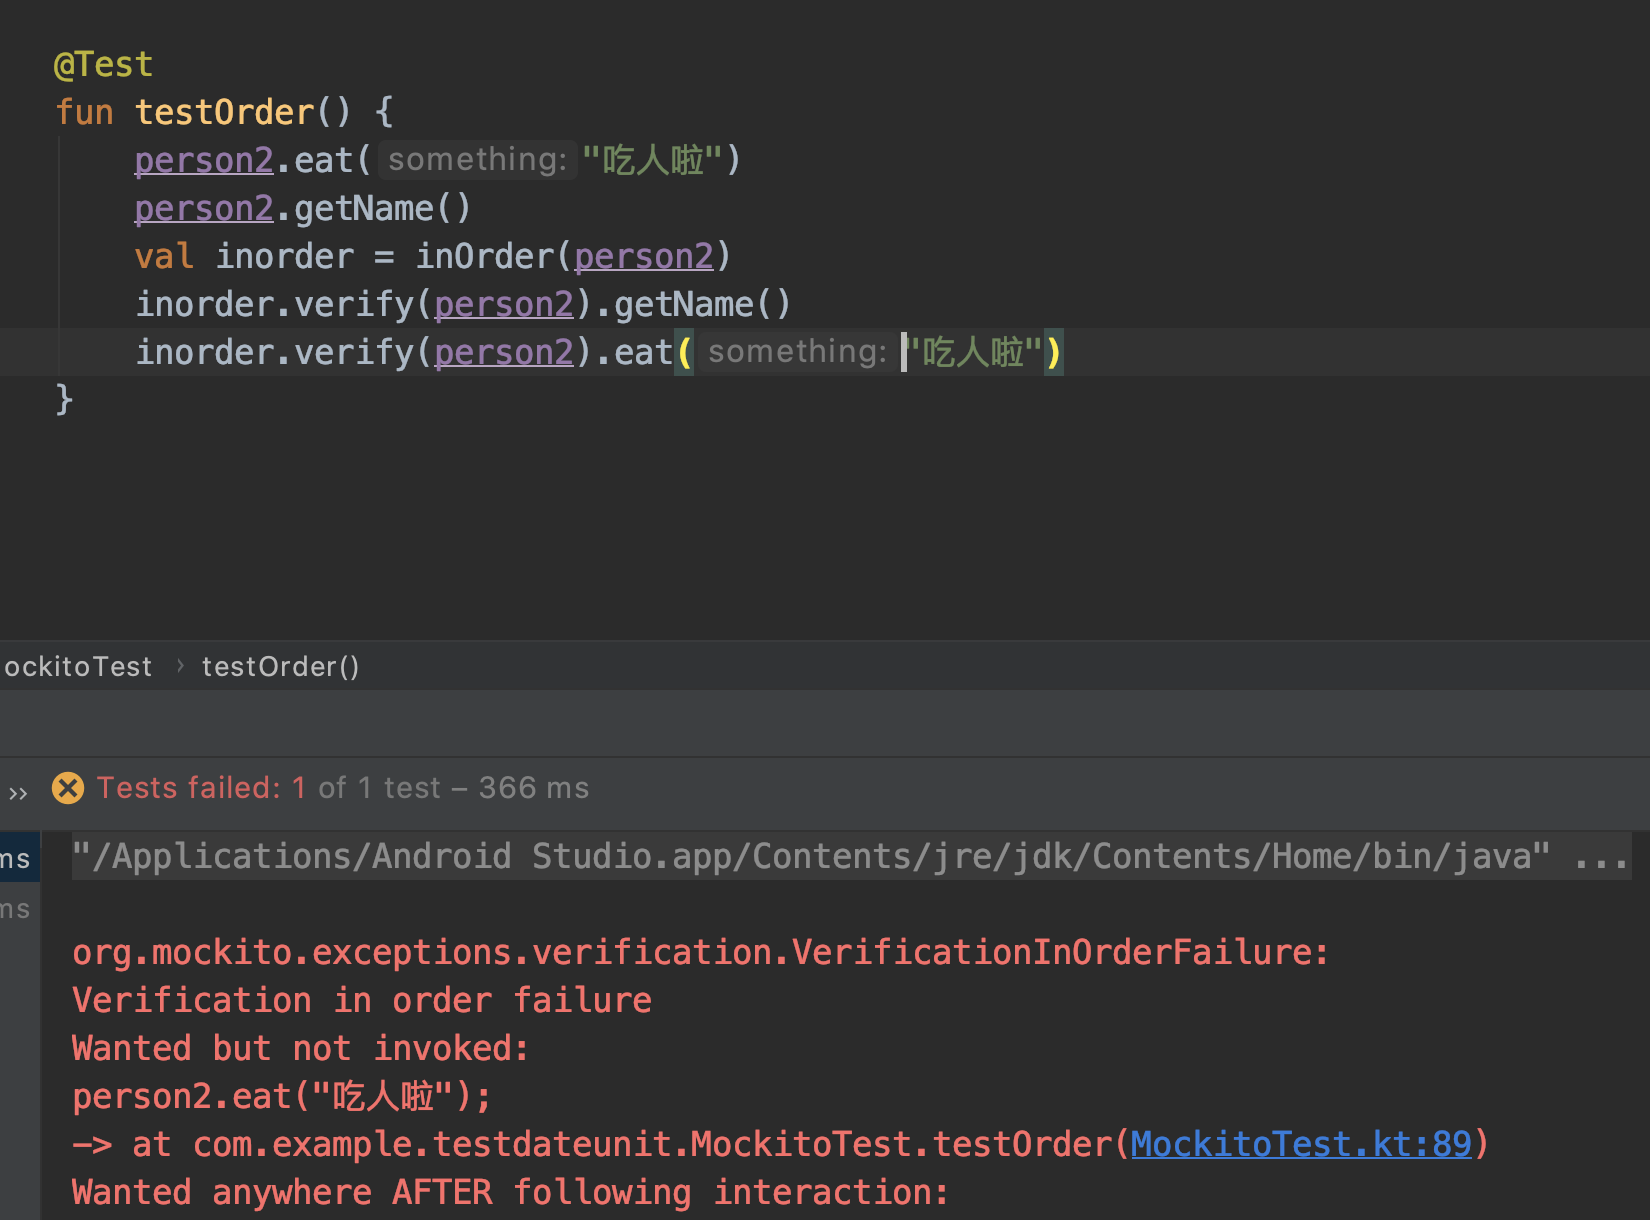Click person2 in the first eat call
The height and width of the screenshot is (1220, 1650).
[x=204, y=160]
